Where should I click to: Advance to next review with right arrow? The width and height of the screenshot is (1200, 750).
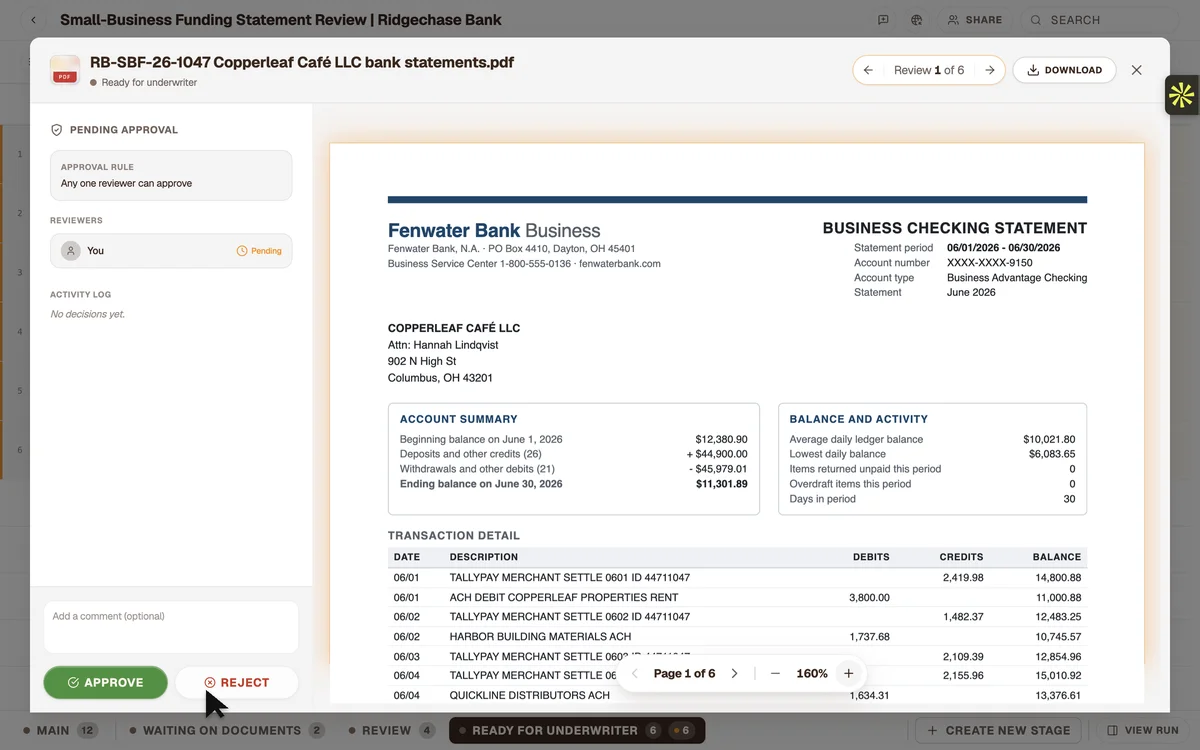click(x=989, y=70)
